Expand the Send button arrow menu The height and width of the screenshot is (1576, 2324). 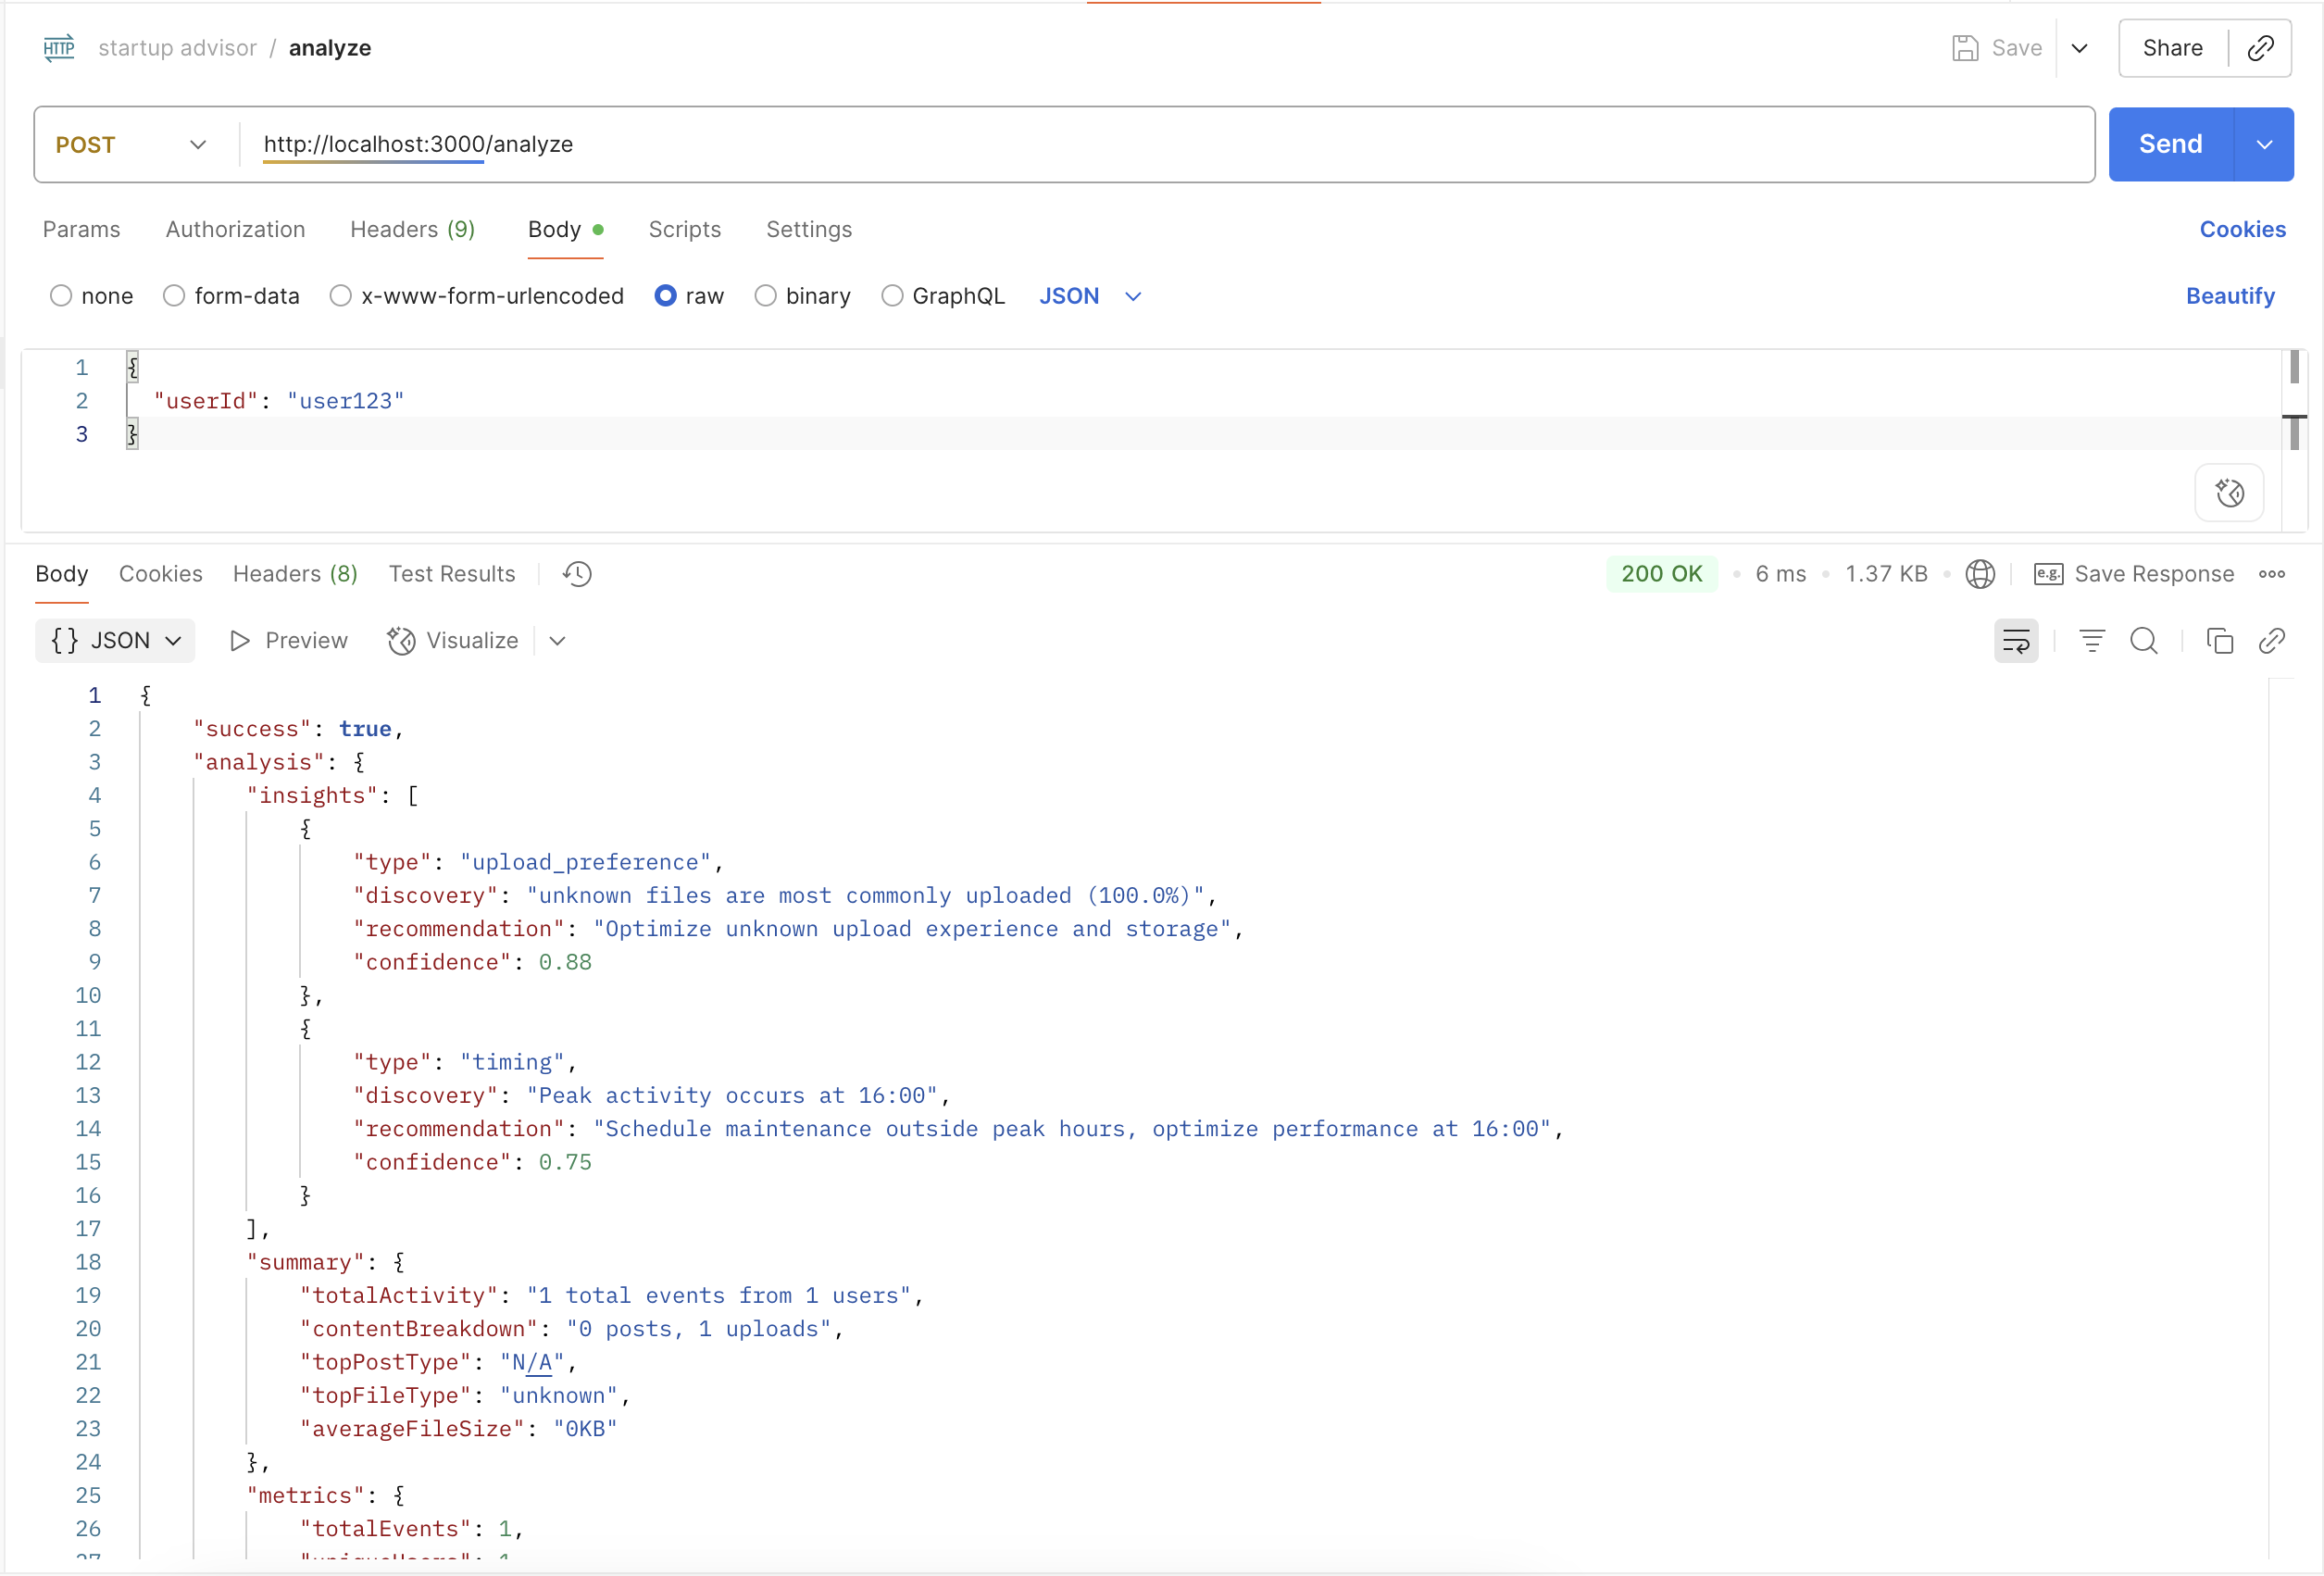point(2264,145)
